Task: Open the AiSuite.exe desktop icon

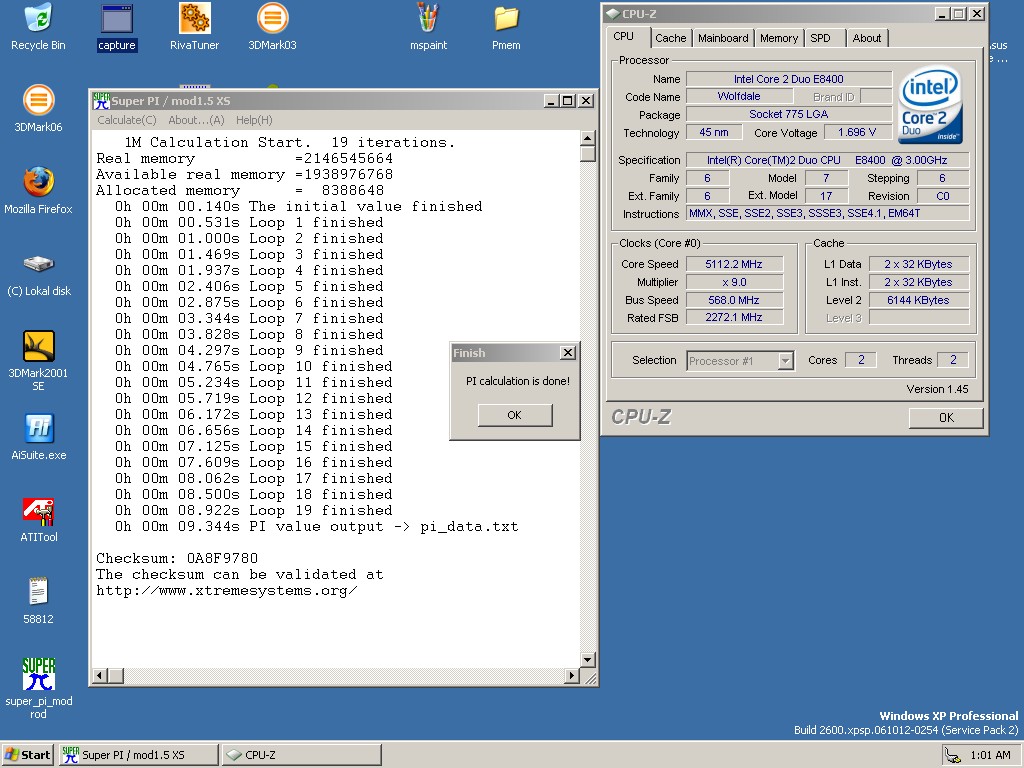Action: coord(39,437)
